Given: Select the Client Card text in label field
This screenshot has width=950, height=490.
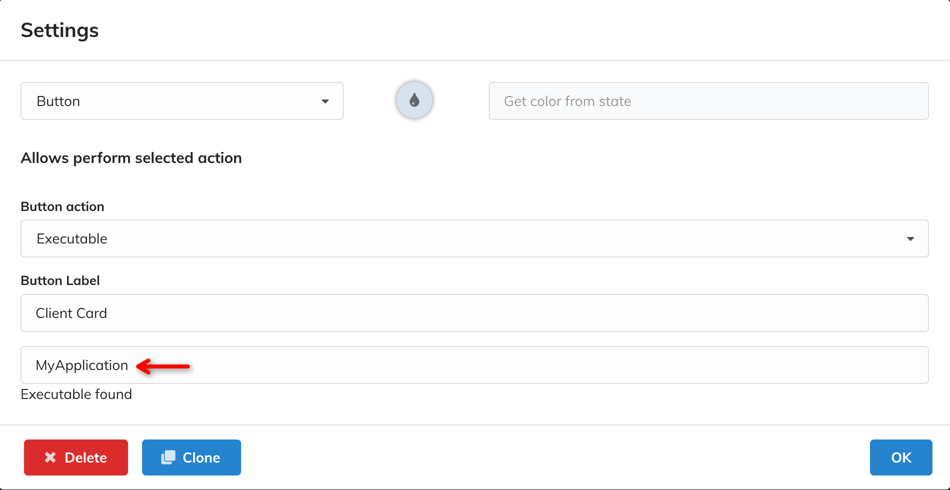Looking at the screenshot, I should pos(71,313).
